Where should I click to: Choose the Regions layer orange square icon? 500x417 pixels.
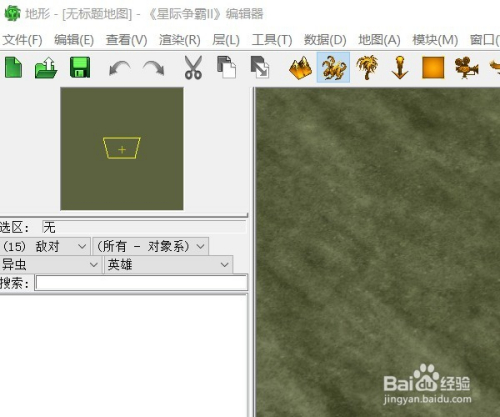[x=433, y=67]
